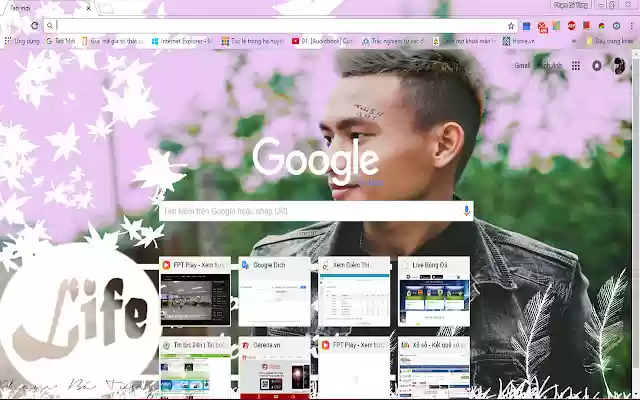This screenshot has height=400, width=640.
Task: Open the Ứng dụng apps shortcut
Action: 22,41
